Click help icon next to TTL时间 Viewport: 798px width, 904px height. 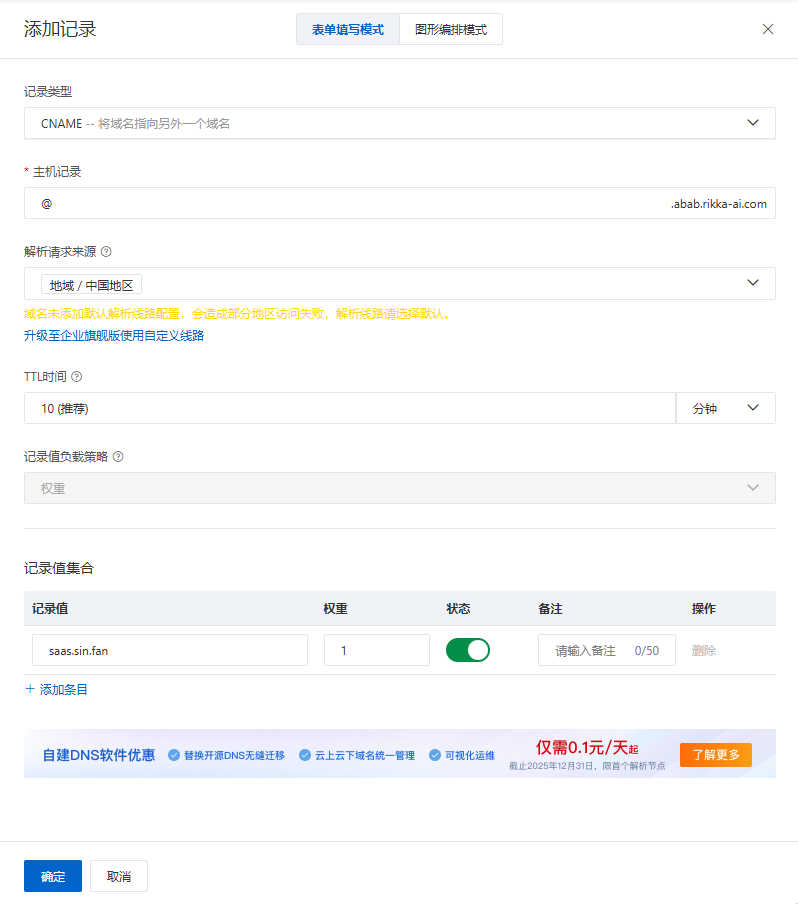[76, 377]
